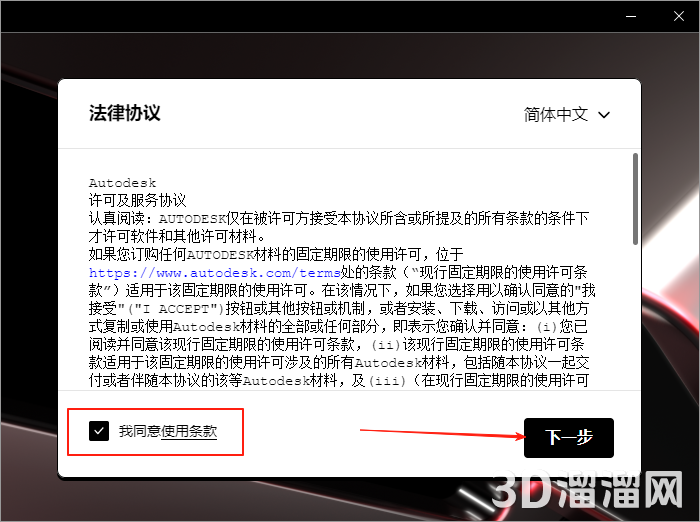Click the dropdown chevron beside 简体中文
This screenshot has width=700, height=522.
604,115
